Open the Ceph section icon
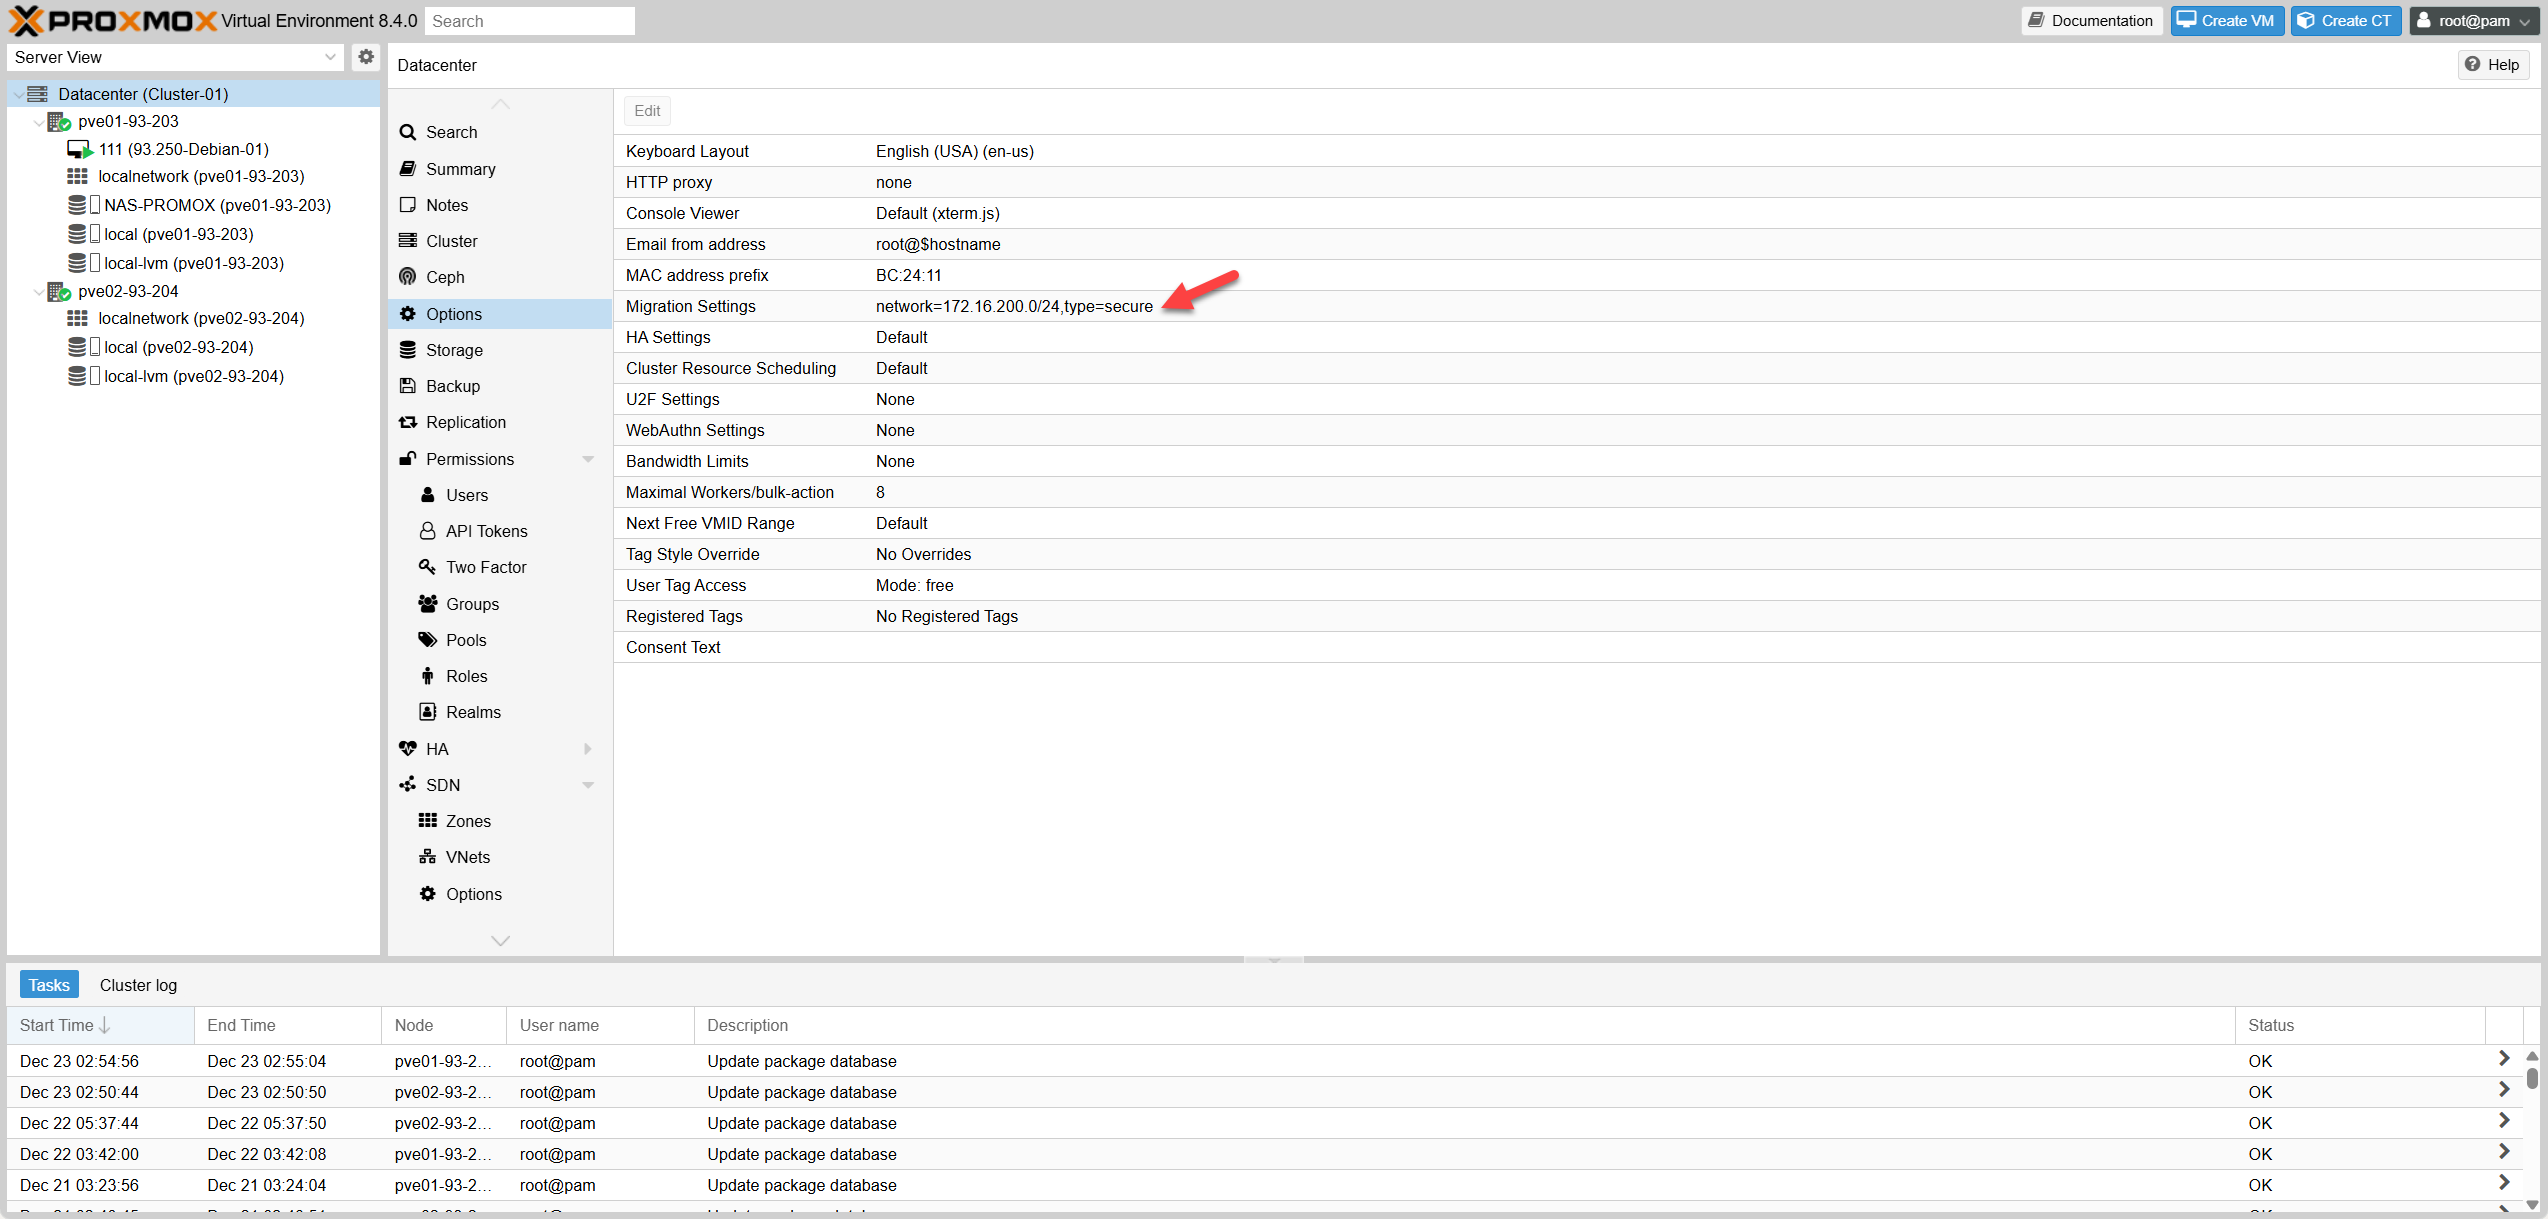 pos(408,277)
